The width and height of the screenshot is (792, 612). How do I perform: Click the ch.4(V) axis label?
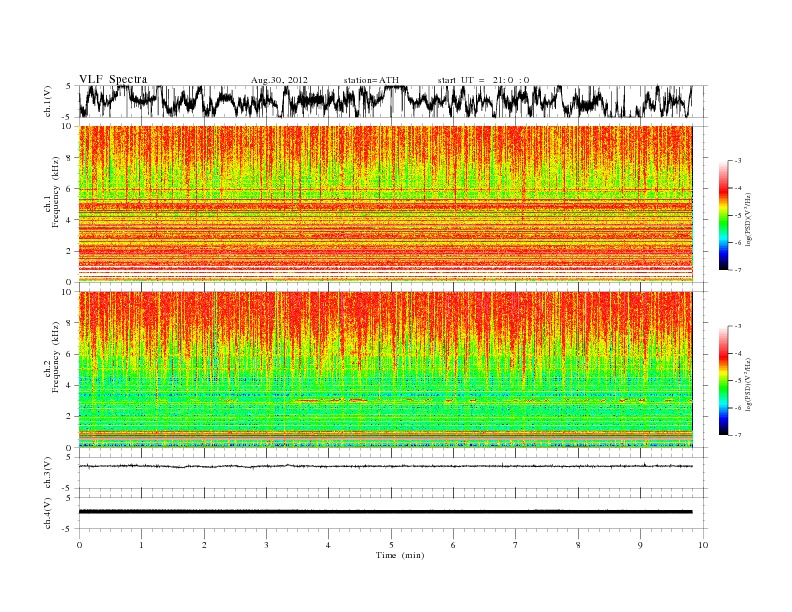tap(48, 513)
